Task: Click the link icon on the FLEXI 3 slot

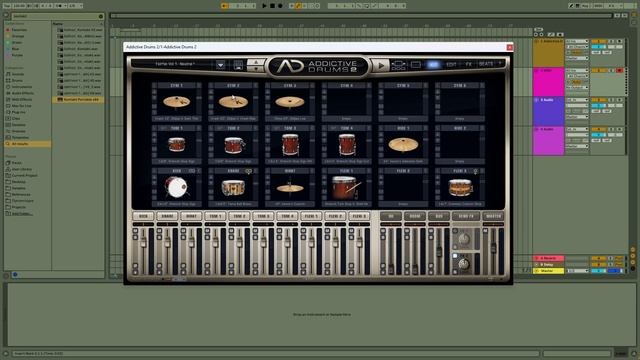Action: click(475, 171)
